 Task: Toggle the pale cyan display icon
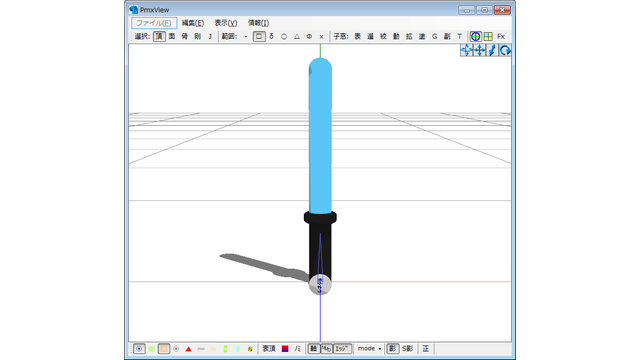[x=238, y=349]
